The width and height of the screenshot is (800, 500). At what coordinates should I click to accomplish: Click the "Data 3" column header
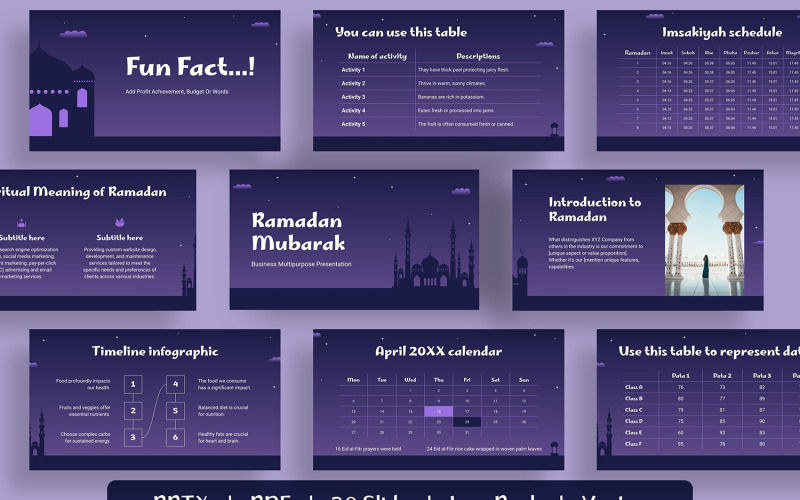point(762,376)
